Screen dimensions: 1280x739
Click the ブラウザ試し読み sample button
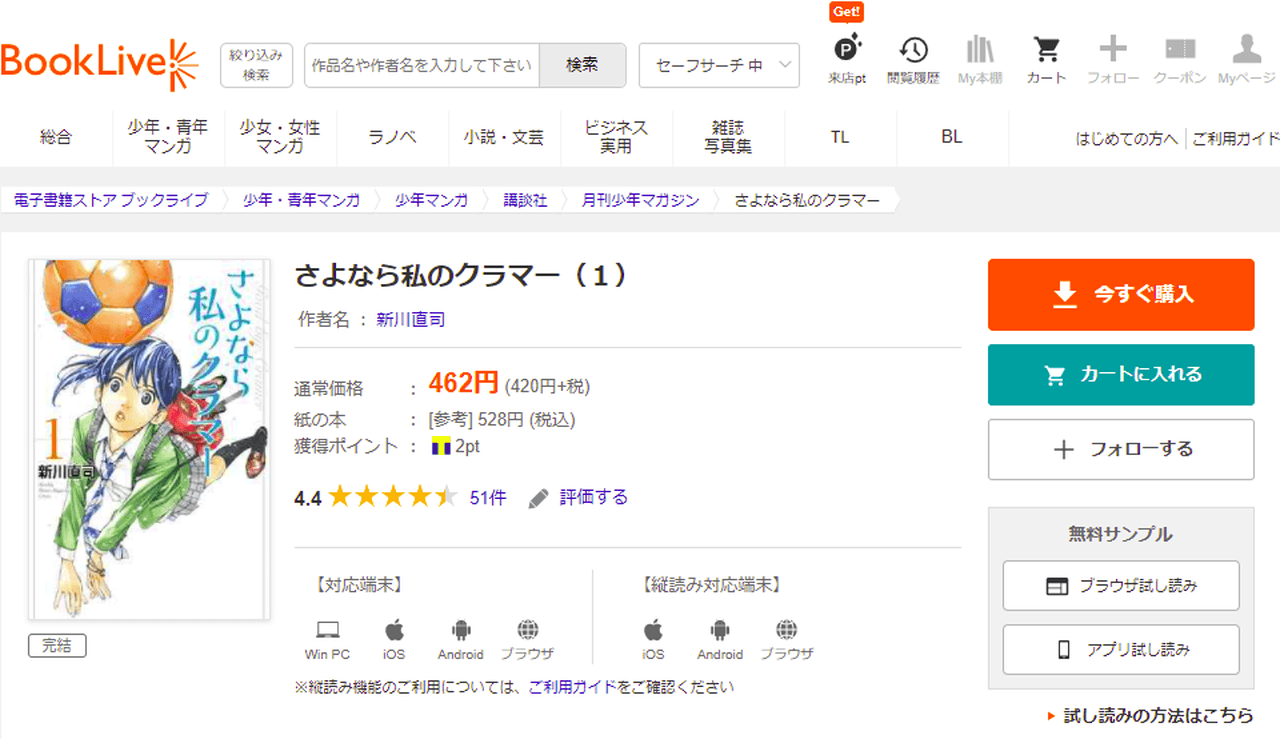tap(1121, 586)
